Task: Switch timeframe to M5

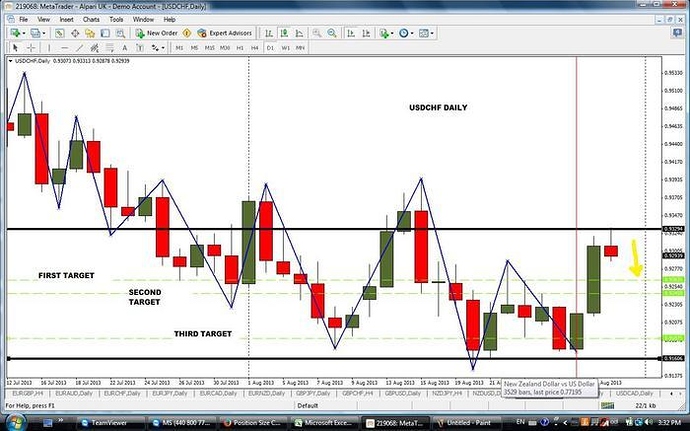Action: point(194,48)
